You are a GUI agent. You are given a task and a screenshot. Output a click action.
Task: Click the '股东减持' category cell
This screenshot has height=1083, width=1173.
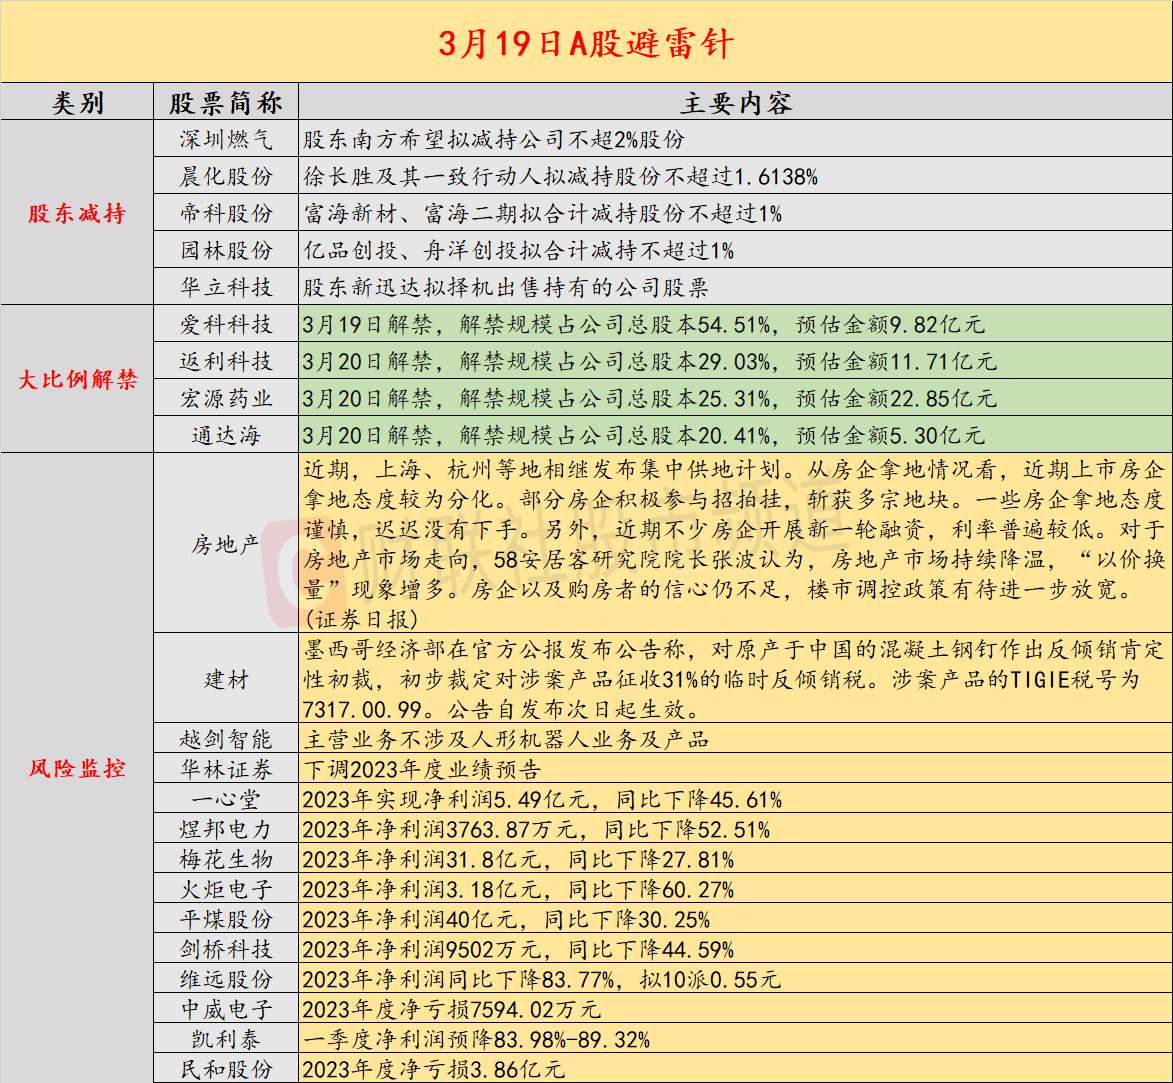tap(77, 213)
